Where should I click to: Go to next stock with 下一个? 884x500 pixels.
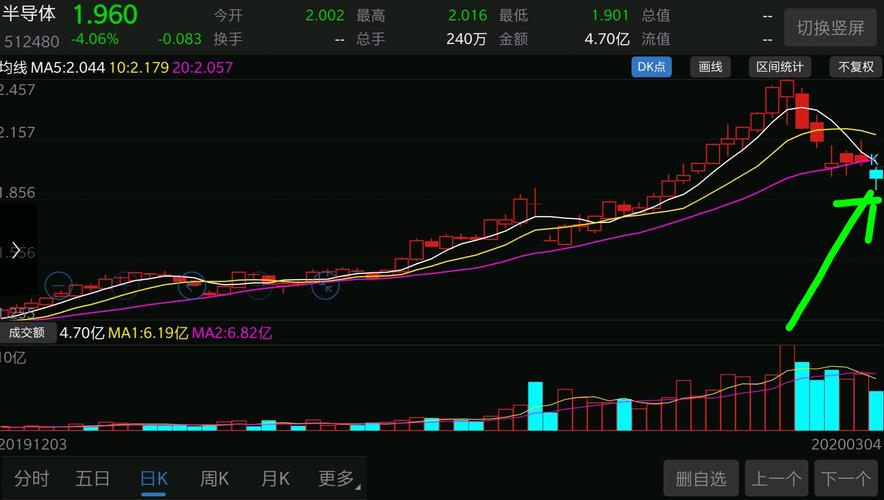tap(846, 479)
